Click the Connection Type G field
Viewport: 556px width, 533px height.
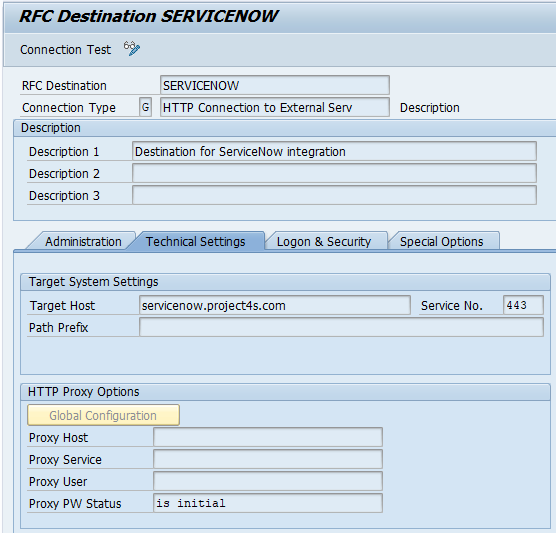[145, 107]
